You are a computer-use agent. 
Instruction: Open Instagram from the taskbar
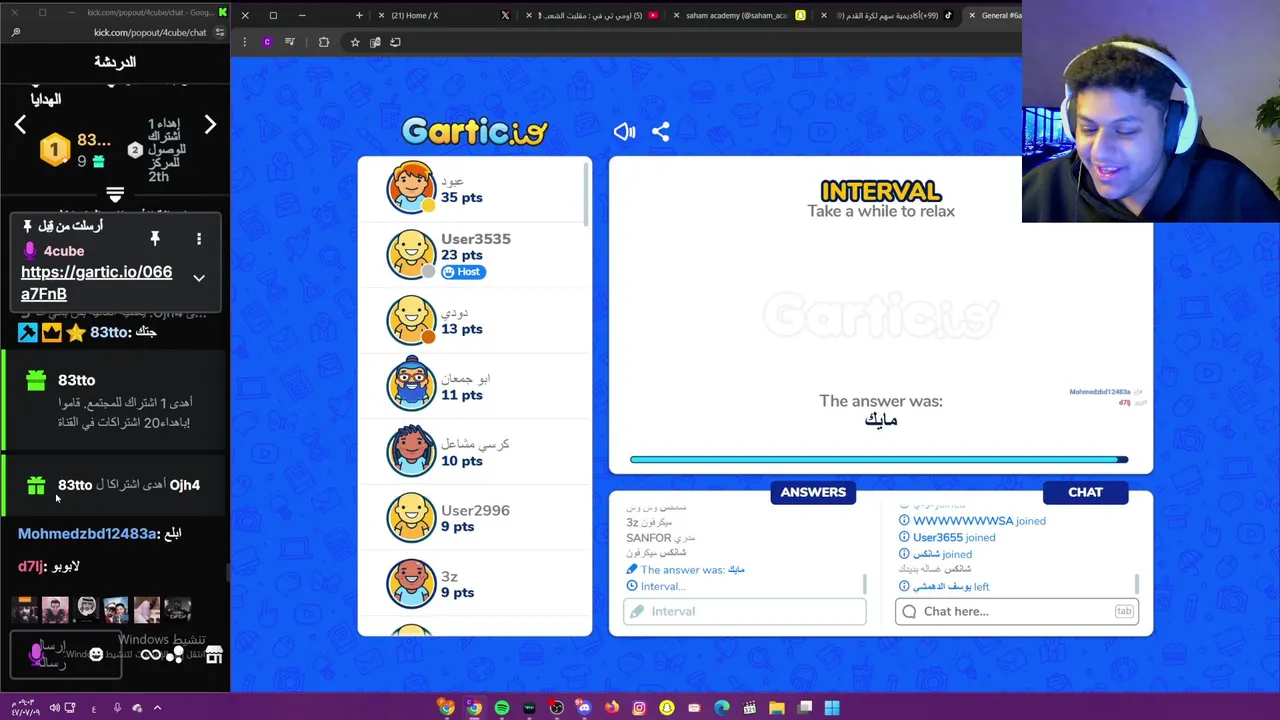click(x=639, y=708)
